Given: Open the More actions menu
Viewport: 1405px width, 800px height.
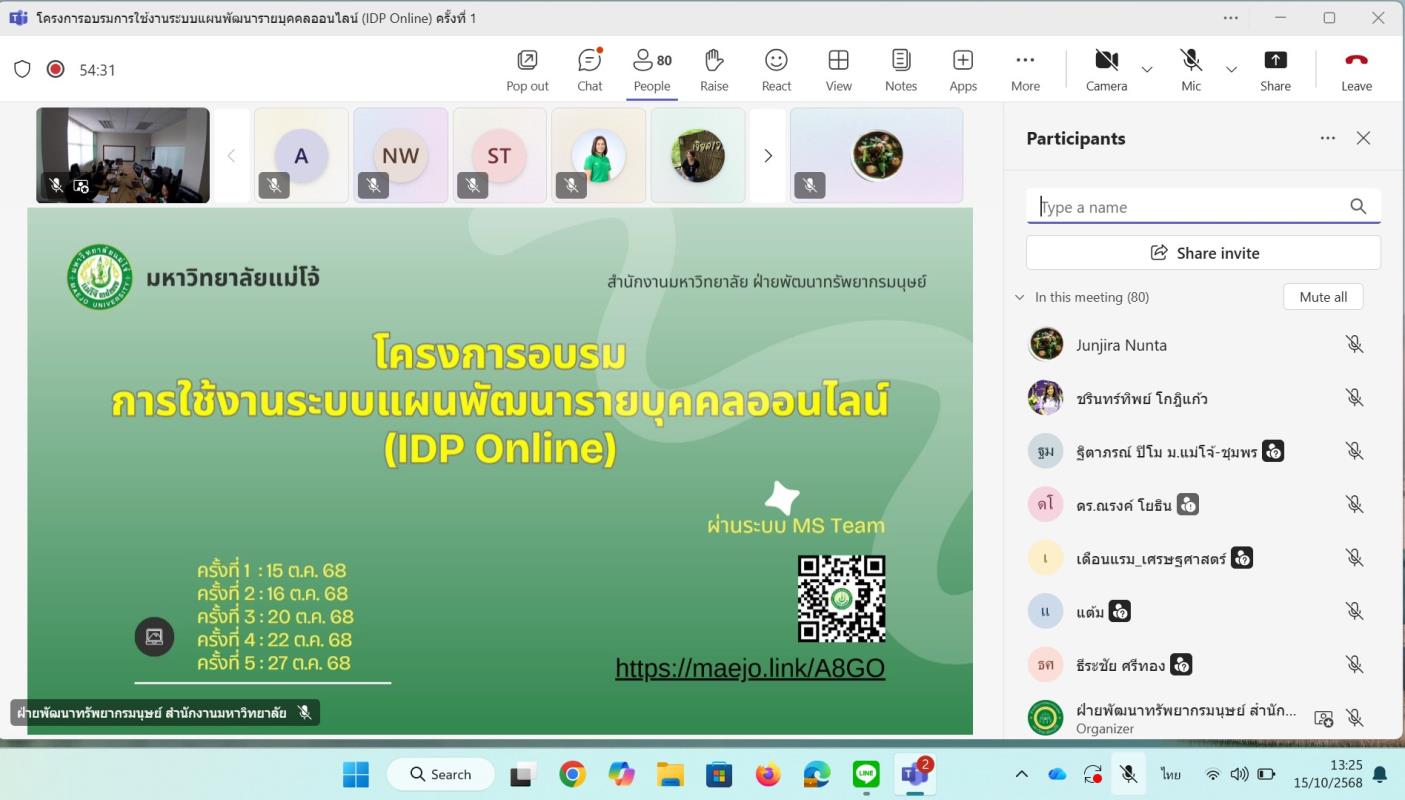Looking at the screenshot, I should click(1025, 70).
